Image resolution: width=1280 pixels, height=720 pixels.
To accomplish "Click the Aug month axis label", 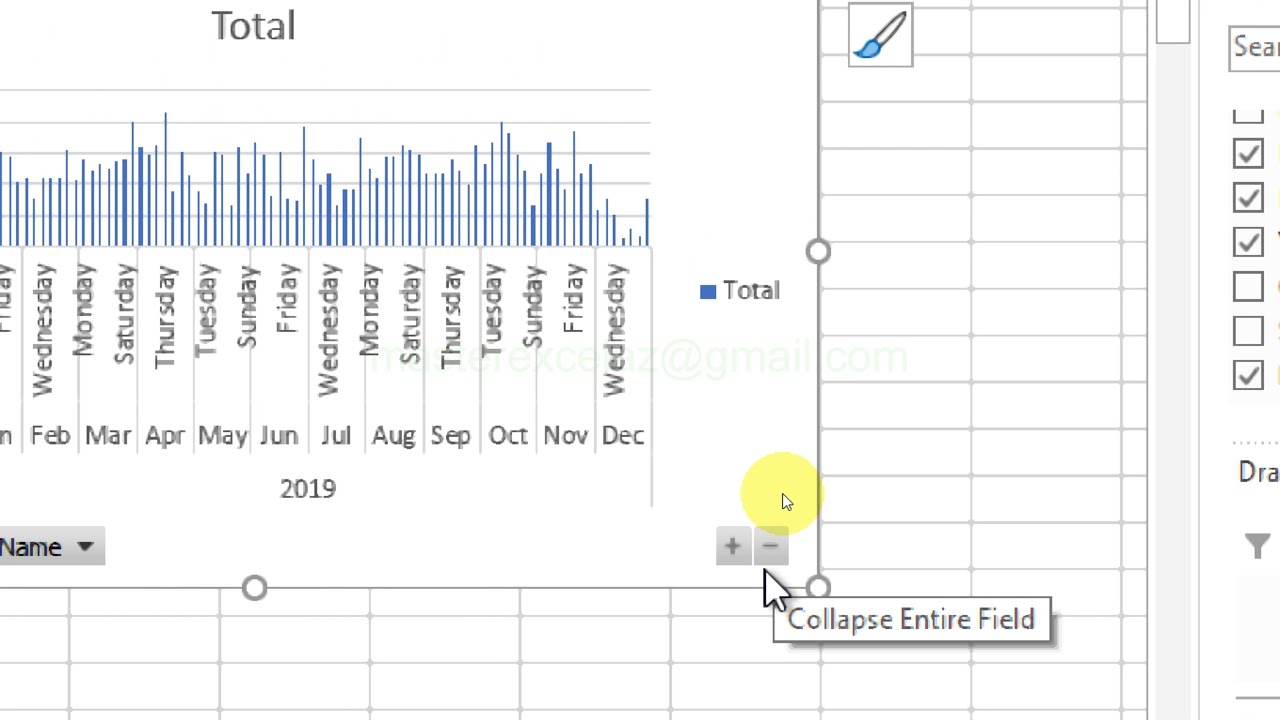I will (393, 436).
